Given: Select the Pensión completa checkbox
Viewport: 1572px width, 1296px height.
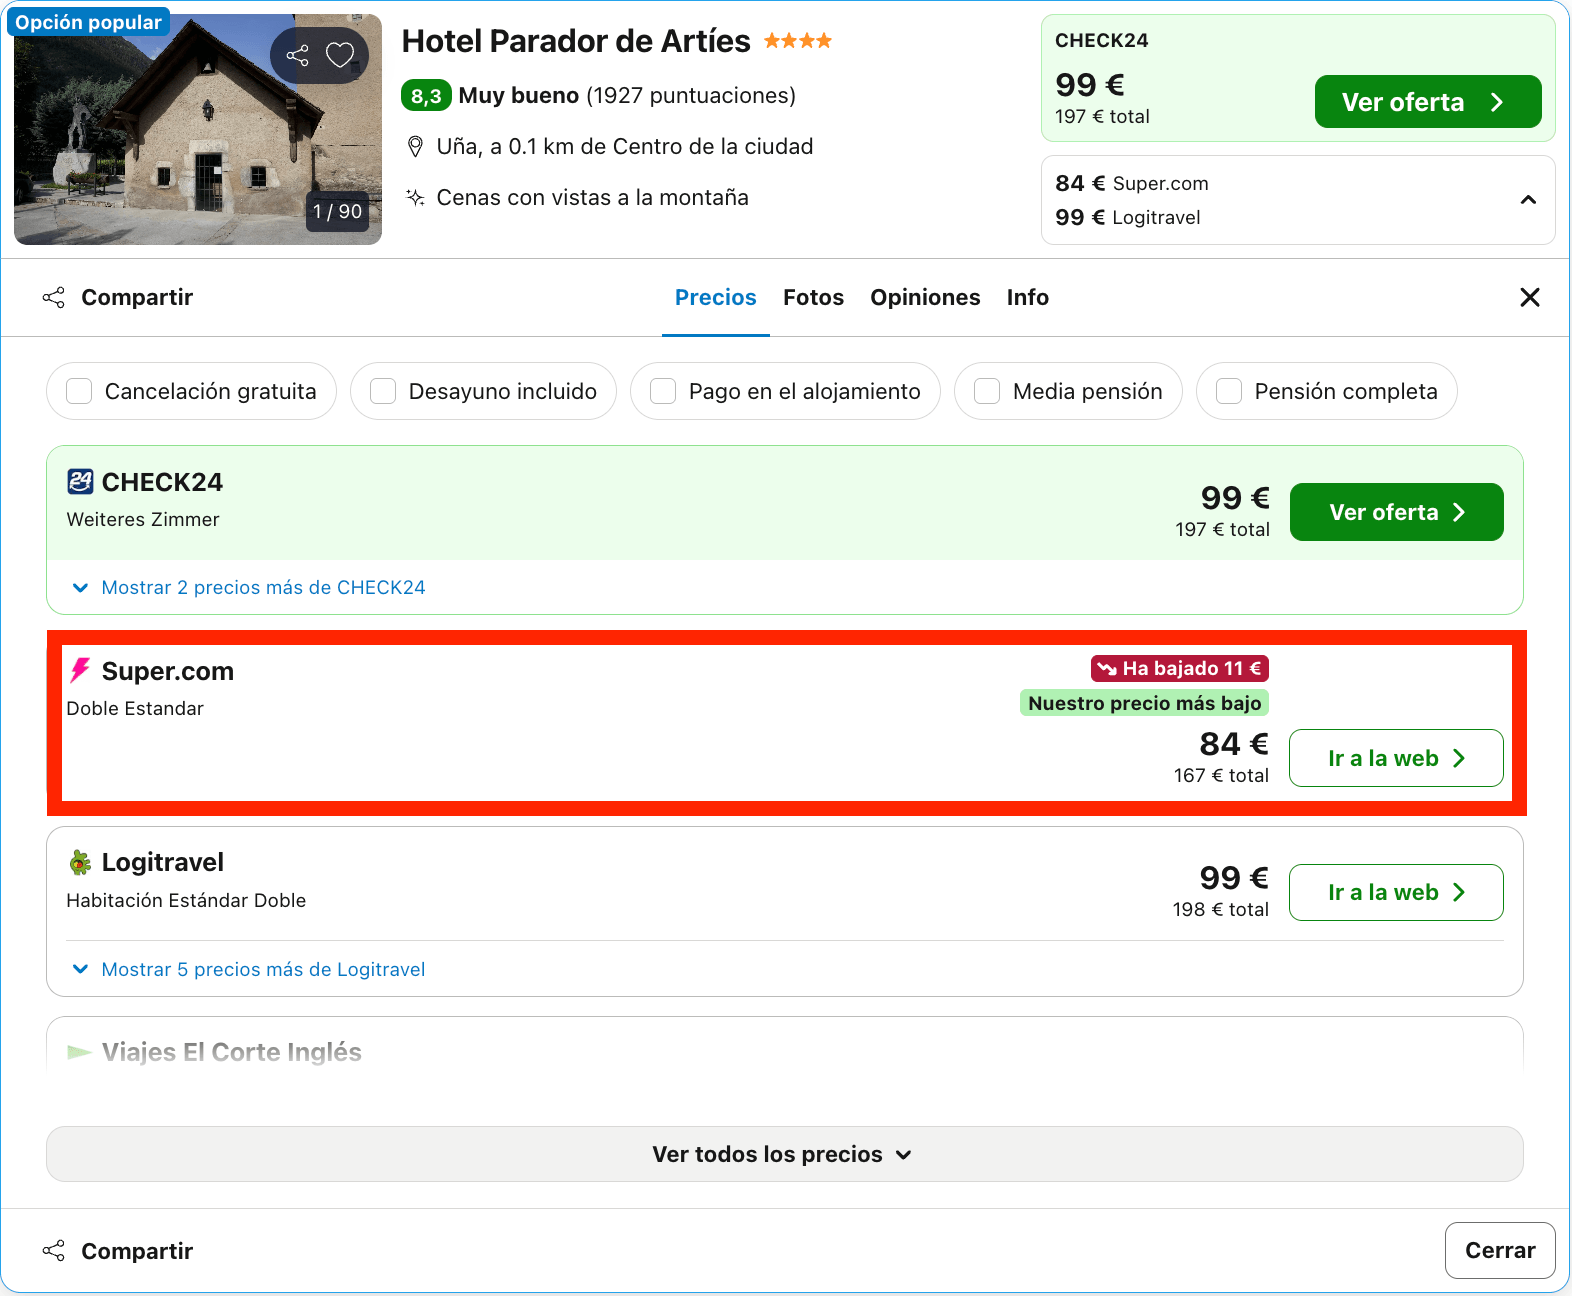Looking at the screenshot, I should pyautogui.click(x=1229, y=391).
